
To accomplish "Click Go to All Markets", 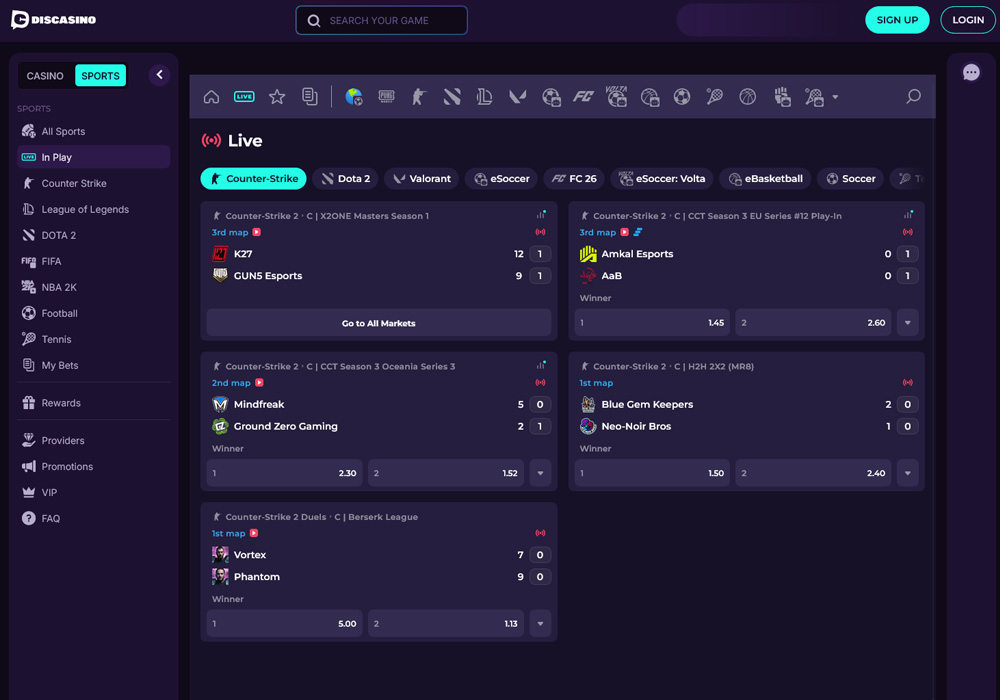I will pos(379,323).
